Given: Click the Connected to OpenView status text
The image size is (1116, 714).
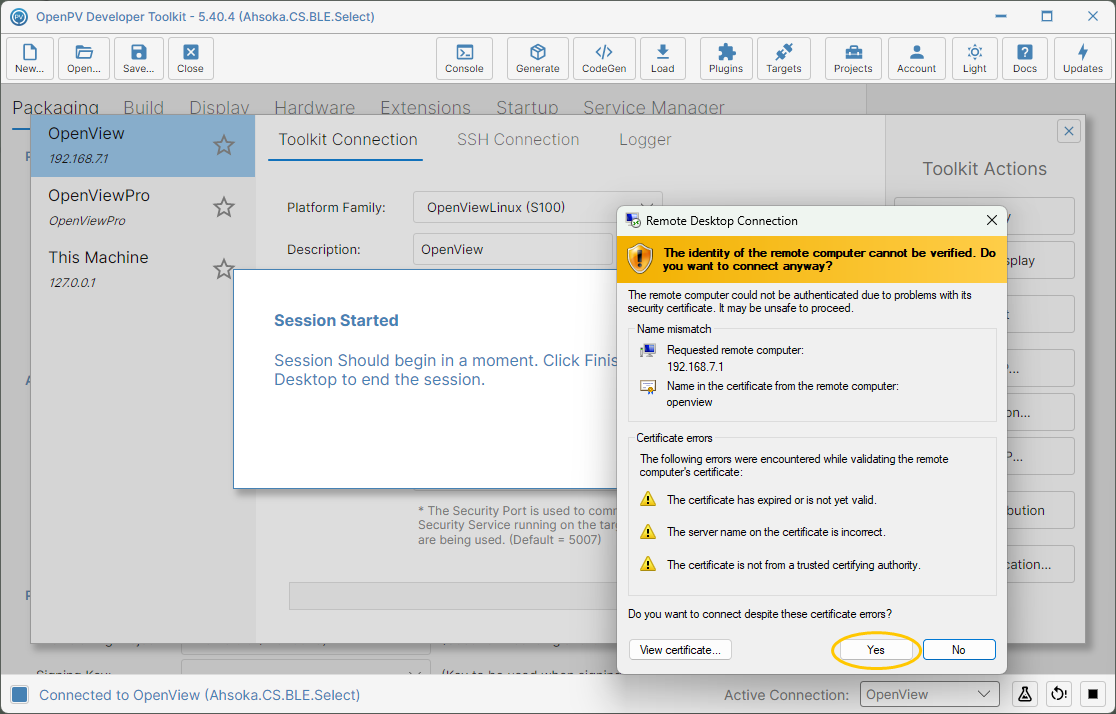Looking at the screenshot, I should tap(199, 695).
